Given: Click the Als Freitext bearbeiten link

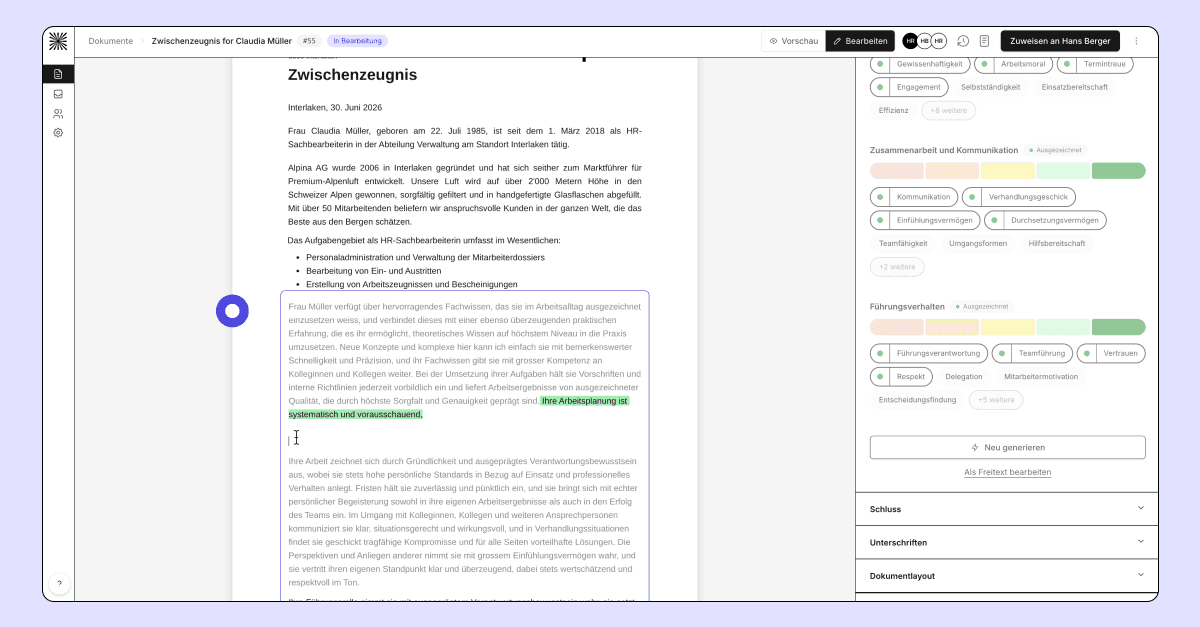Looking at the screenshot, I should 1007,472.
